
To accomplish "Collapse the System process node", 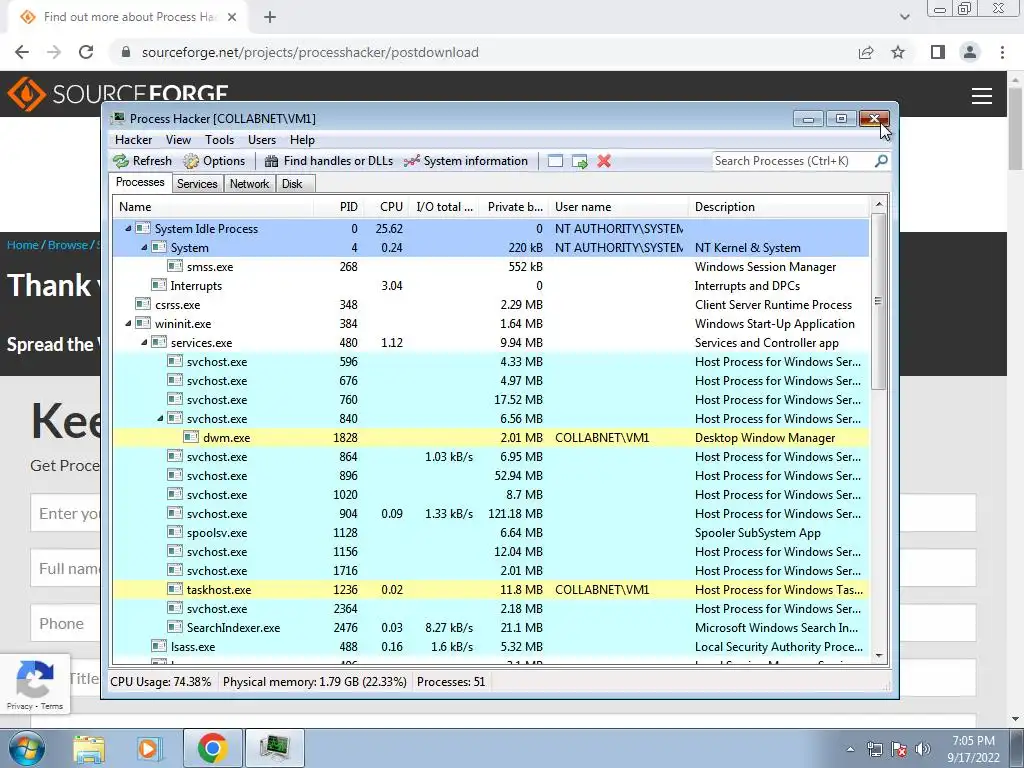I will (144, 248).
